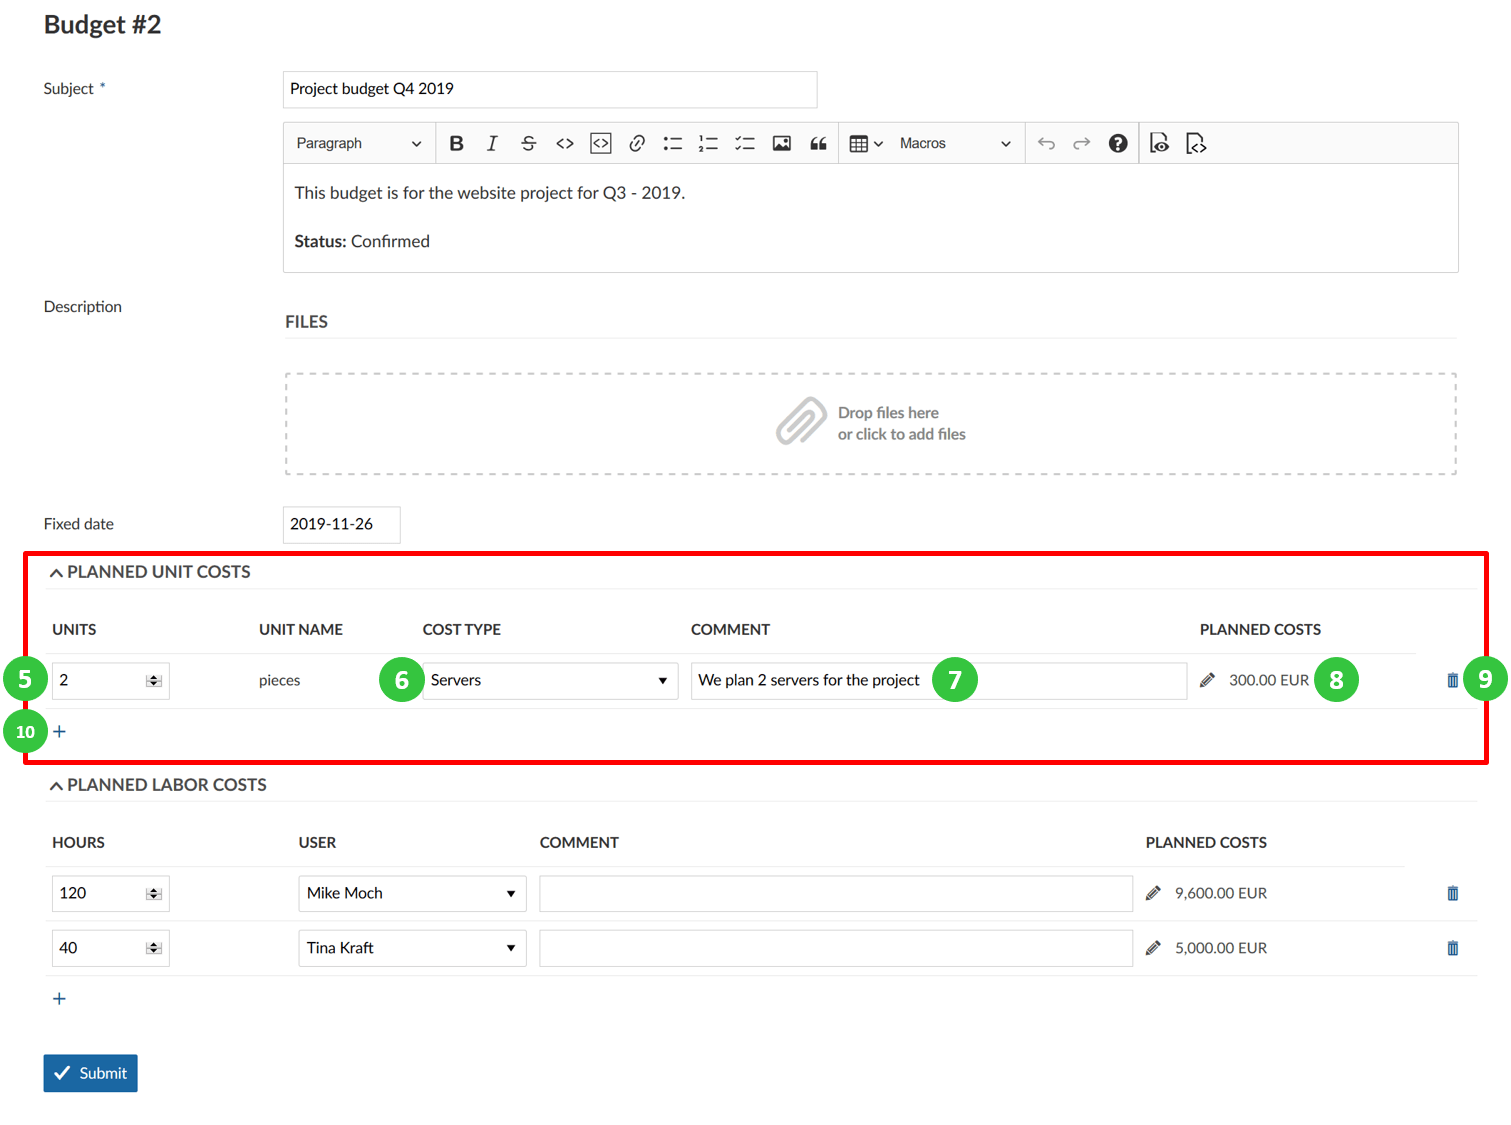This screenshot has width=1511, height=1125.
Task: Edit planned costs of 9,600.00 EUR
Action: 1153,893
